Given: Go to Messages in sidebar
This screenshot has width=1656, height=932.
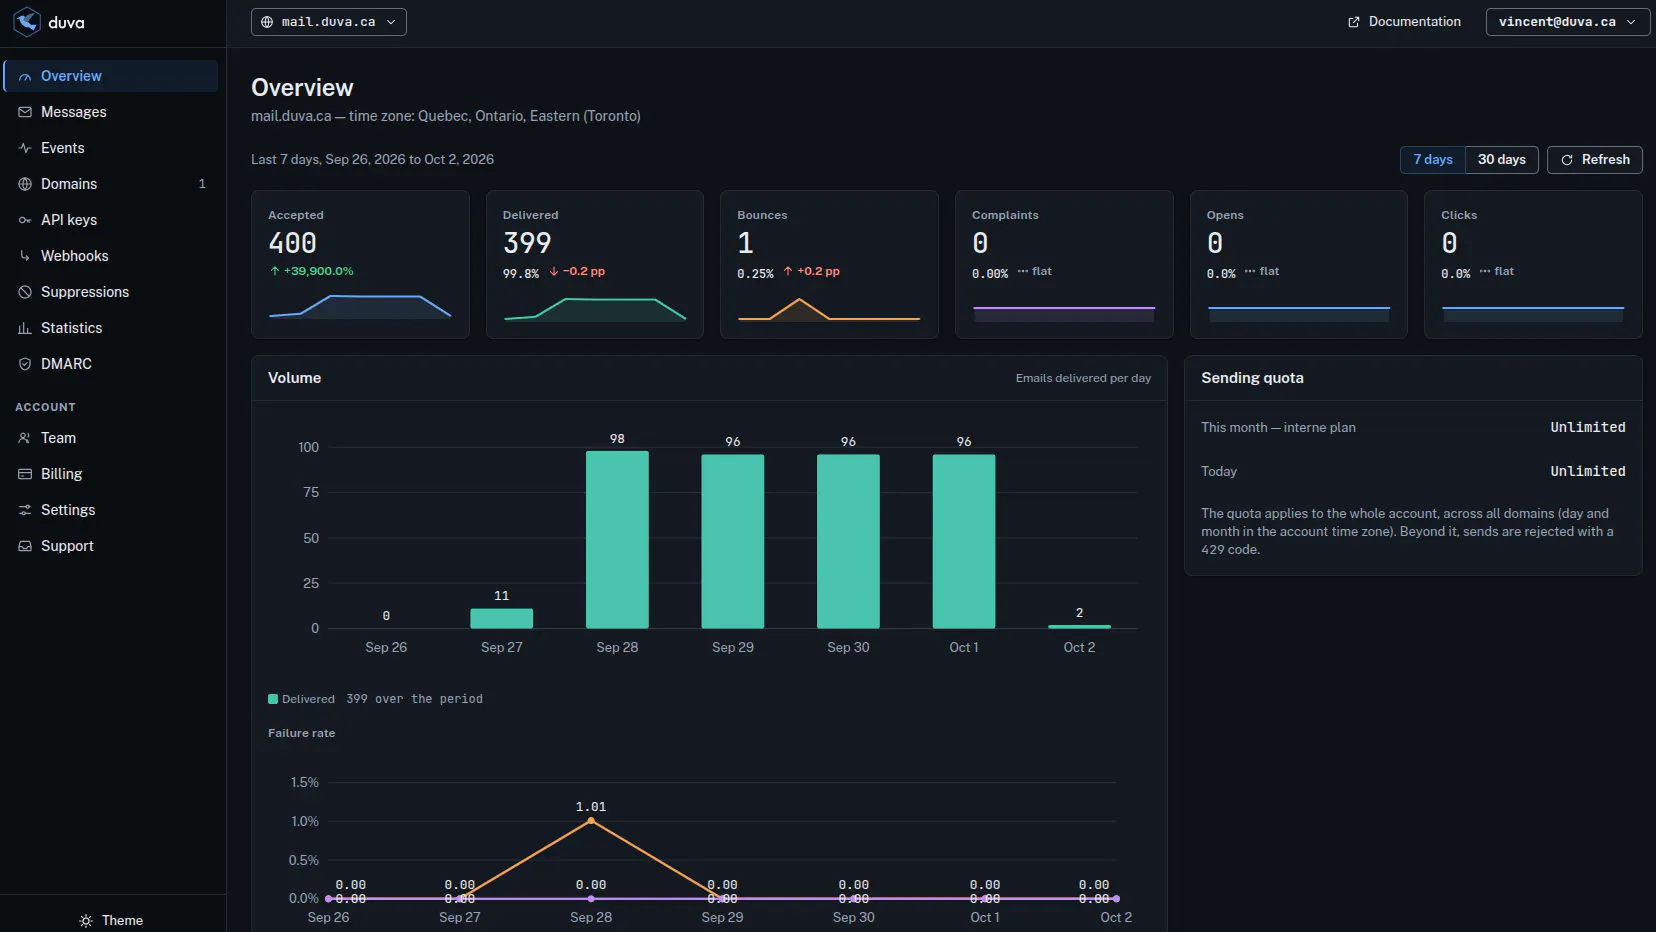Looking at the screenshot, I should (111, 112).
